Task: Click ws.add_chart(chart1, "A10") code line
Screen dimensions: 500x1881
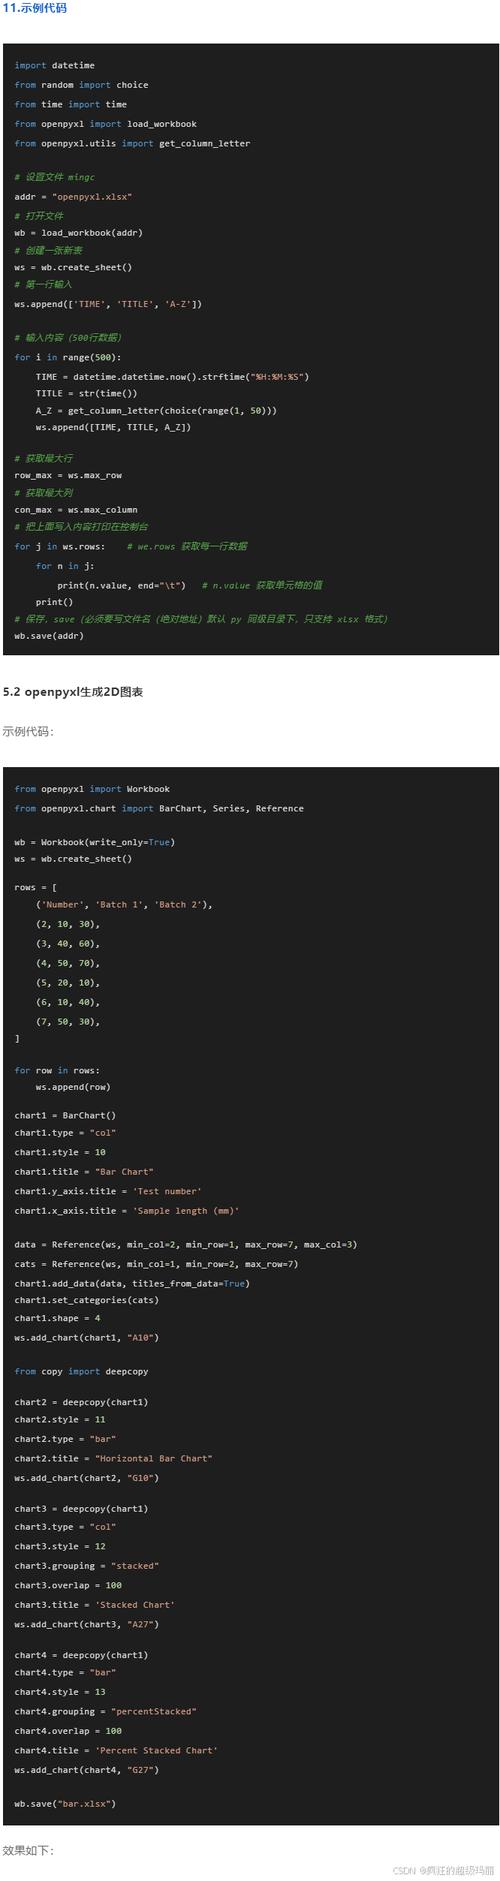Action: point(86,1337)
